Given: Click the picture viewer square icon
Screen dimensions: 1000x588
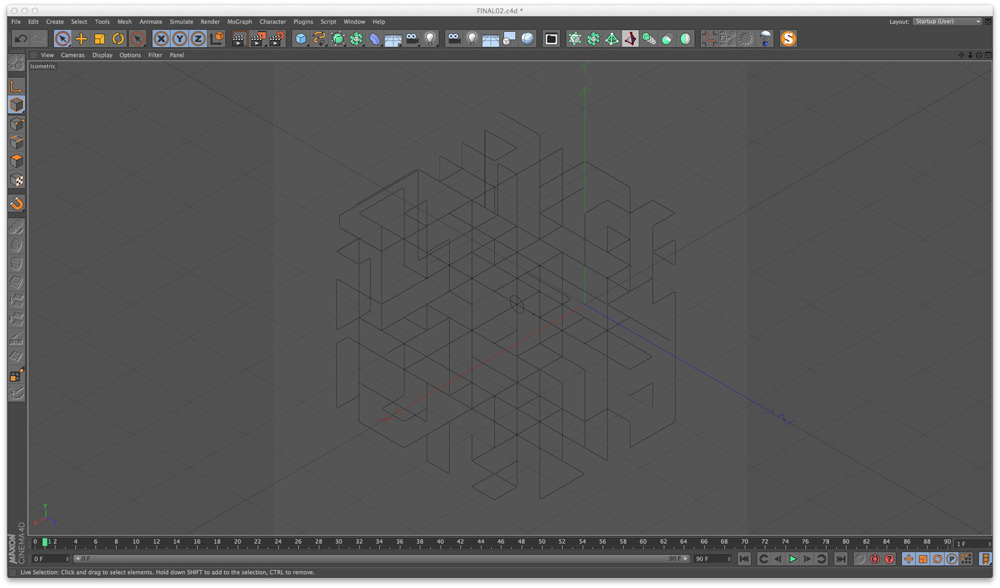Looking at the screenshot, I should pos(551,39).
